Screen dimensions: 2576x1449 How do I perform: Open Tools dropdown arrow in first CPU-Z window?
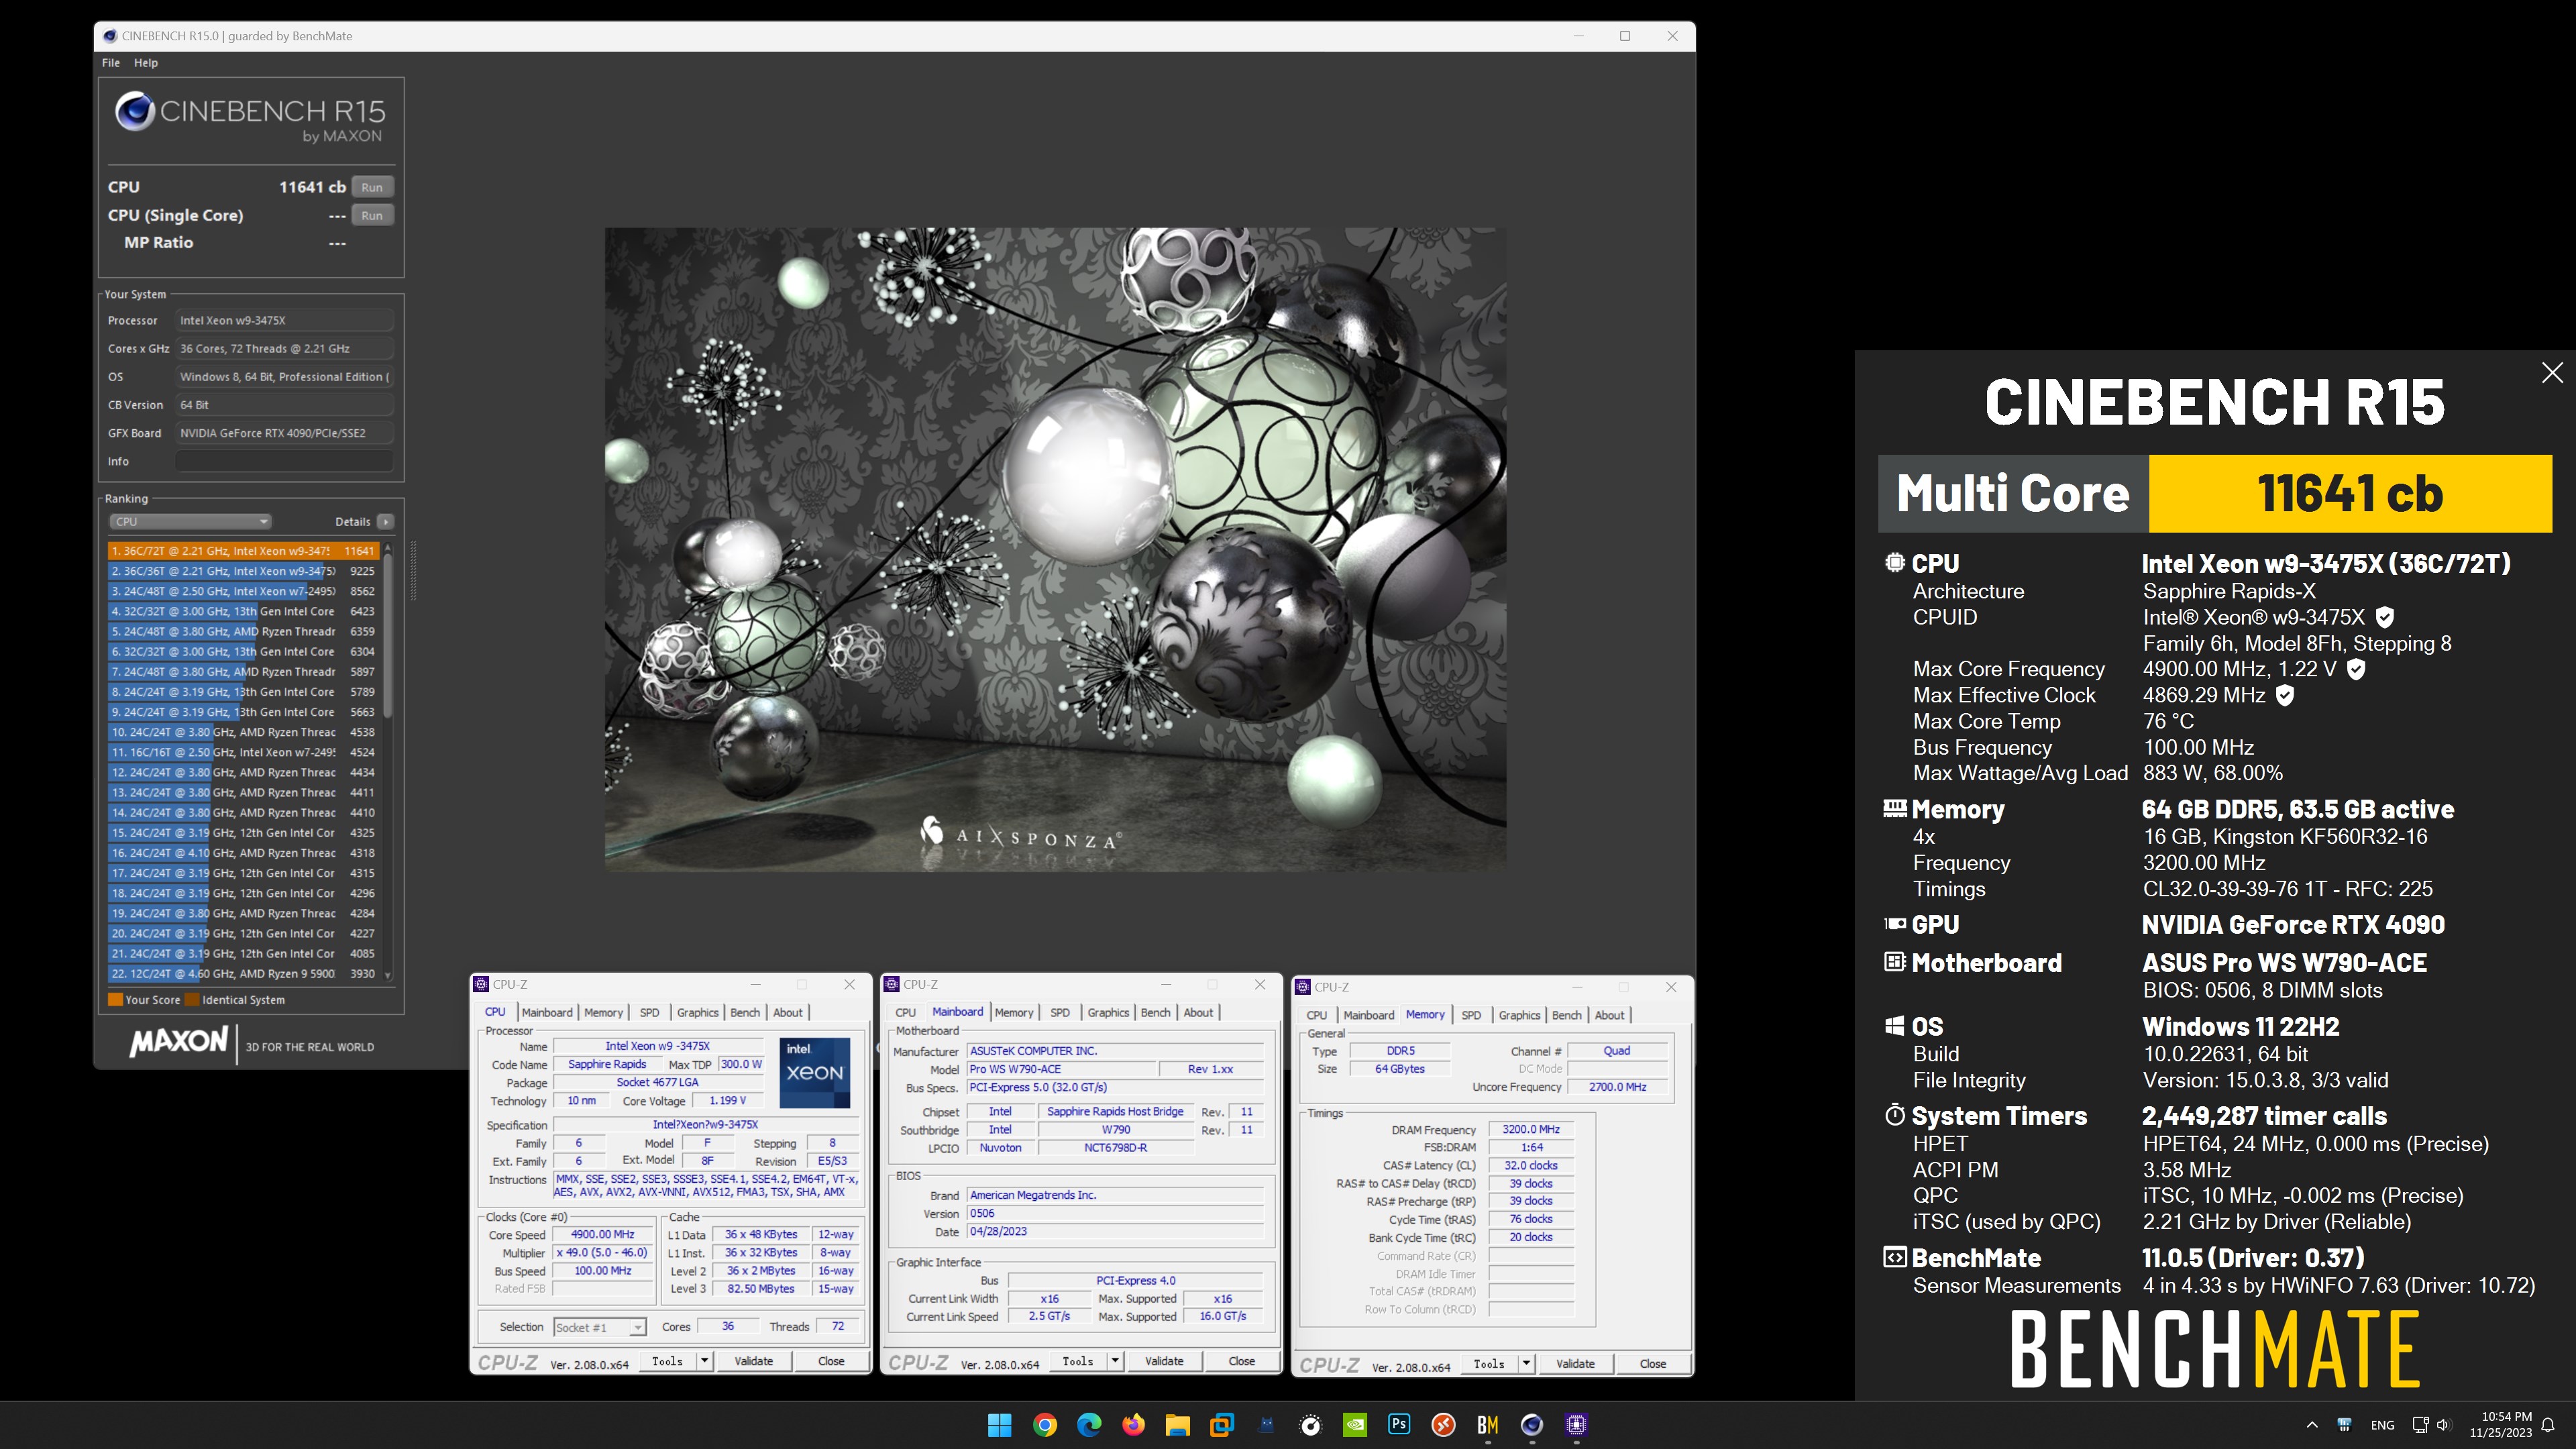coord(704,1361)
